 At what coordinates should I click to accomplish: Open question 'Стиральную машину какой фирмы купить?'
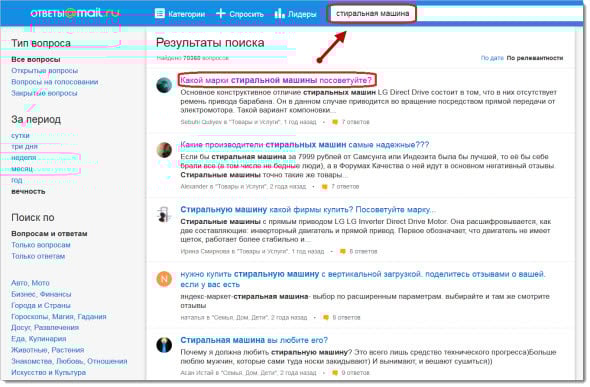[308, 209]
